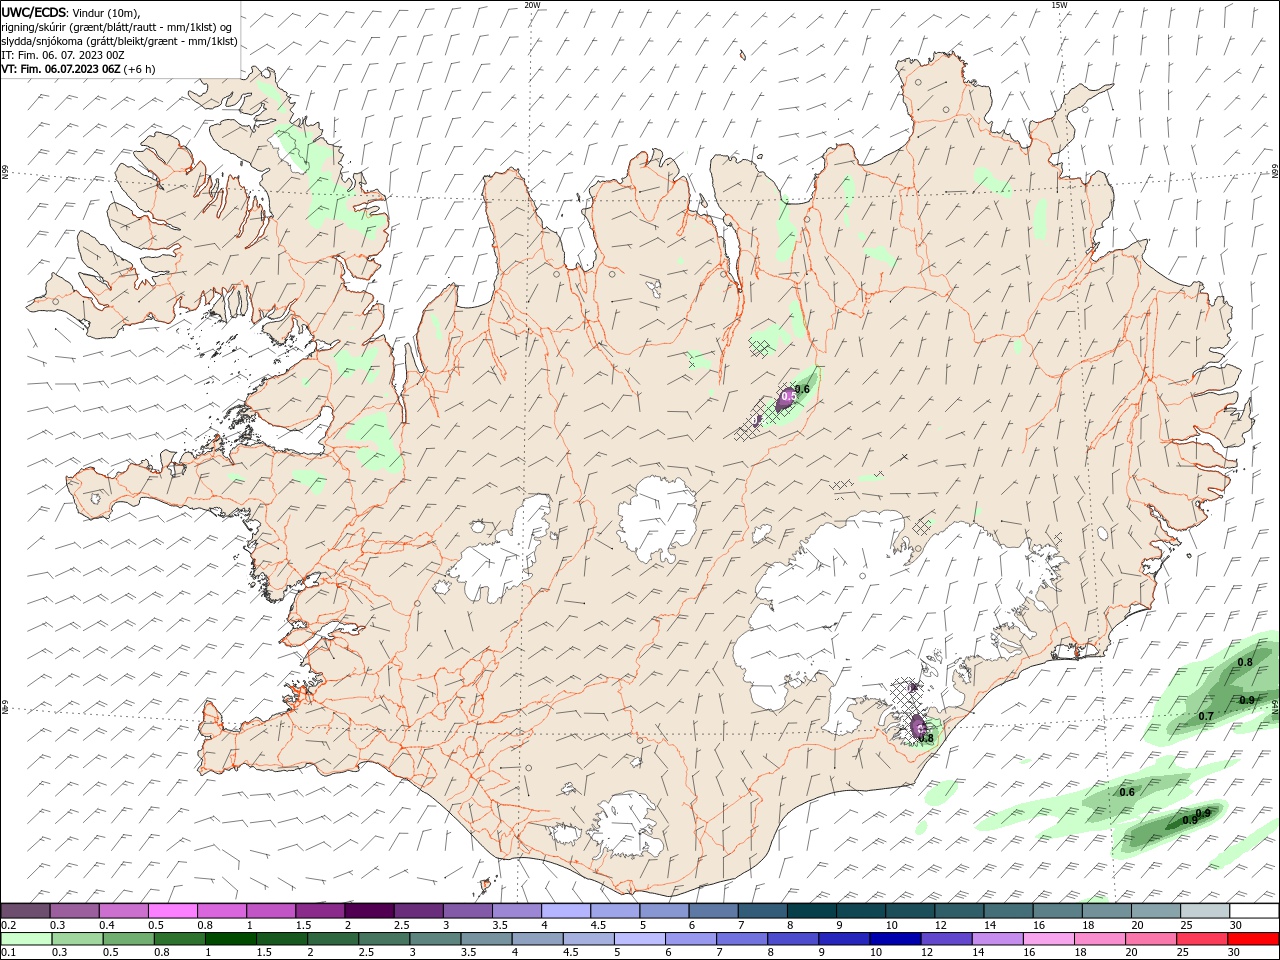Pick the lavender snow swatch starting at 4

point(566,911)
